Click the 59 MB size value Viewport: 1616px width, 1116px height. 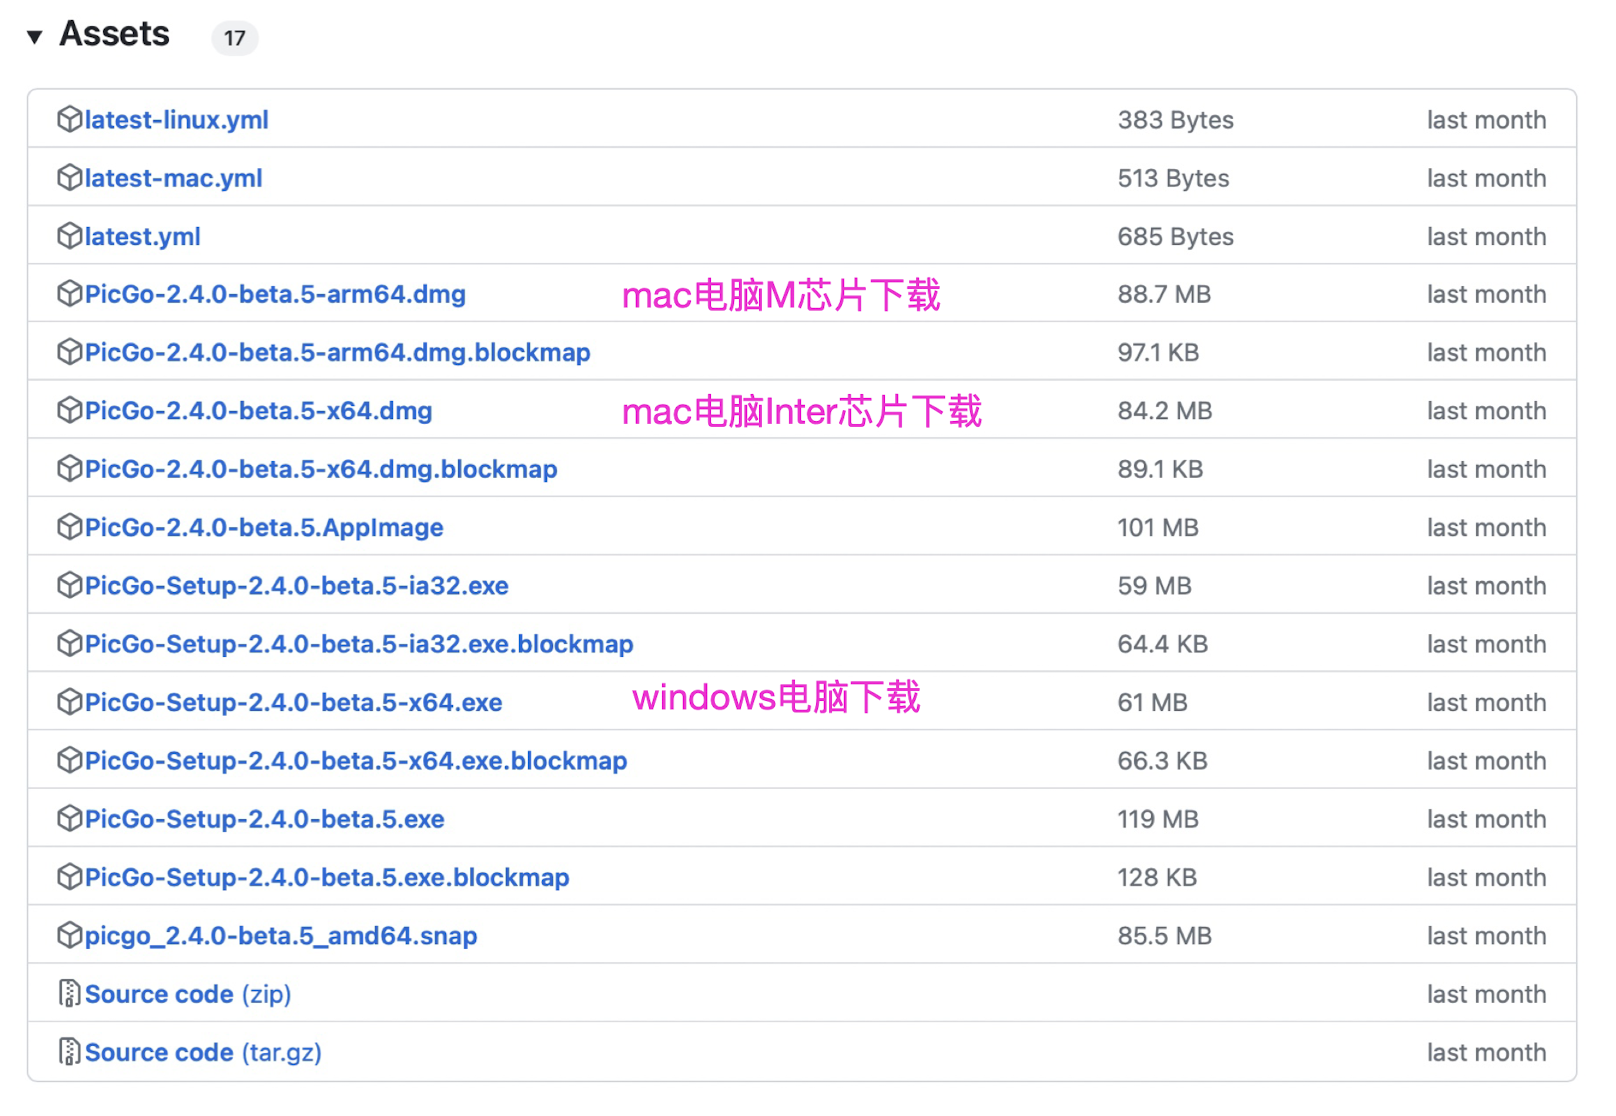coord(1155,586)
